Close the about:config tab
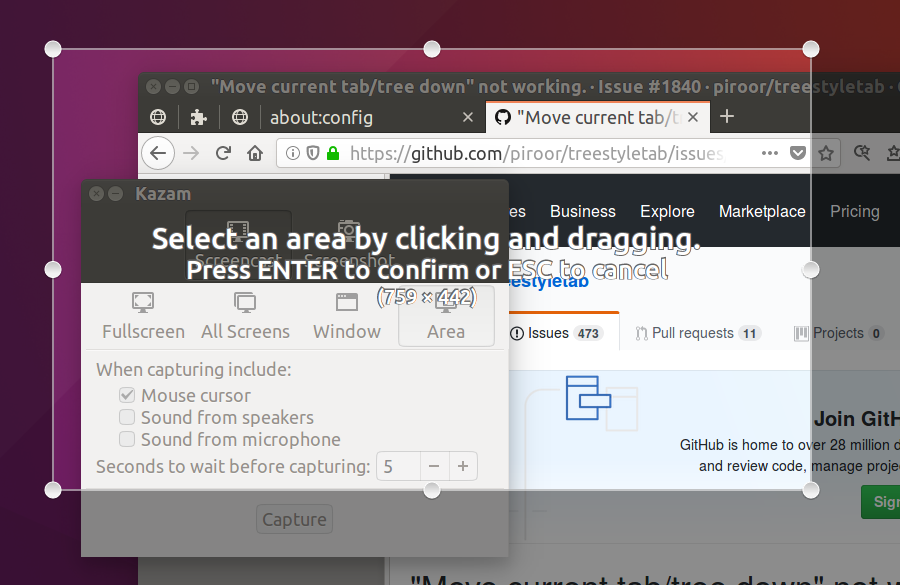 point(468,117)
